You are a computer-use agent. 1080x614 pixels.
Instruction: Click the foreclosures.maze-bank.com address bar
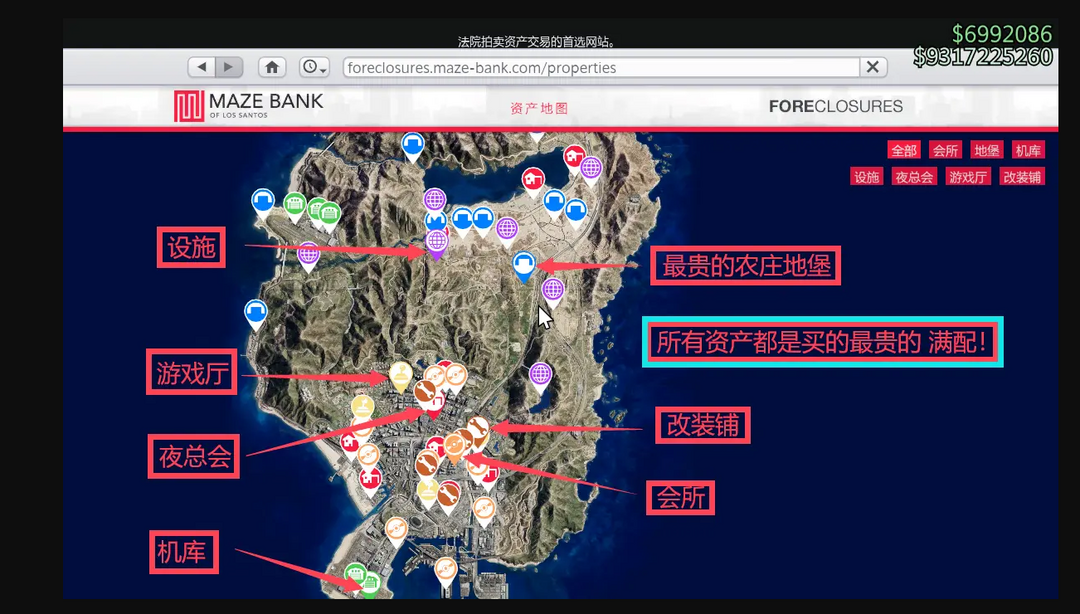point(601,68)
